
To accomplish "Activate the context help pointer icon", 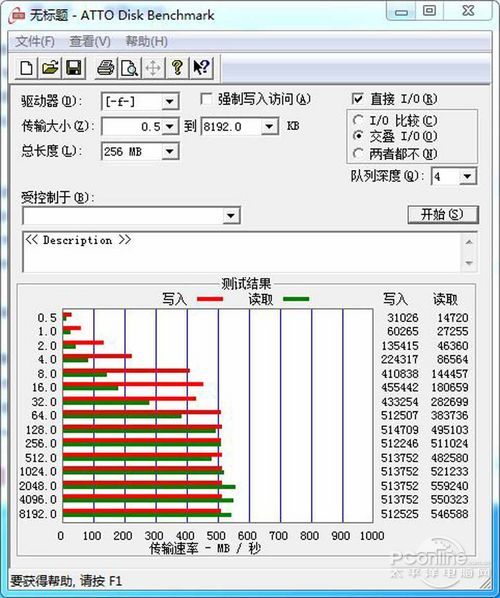I will [x=201, y=68].
